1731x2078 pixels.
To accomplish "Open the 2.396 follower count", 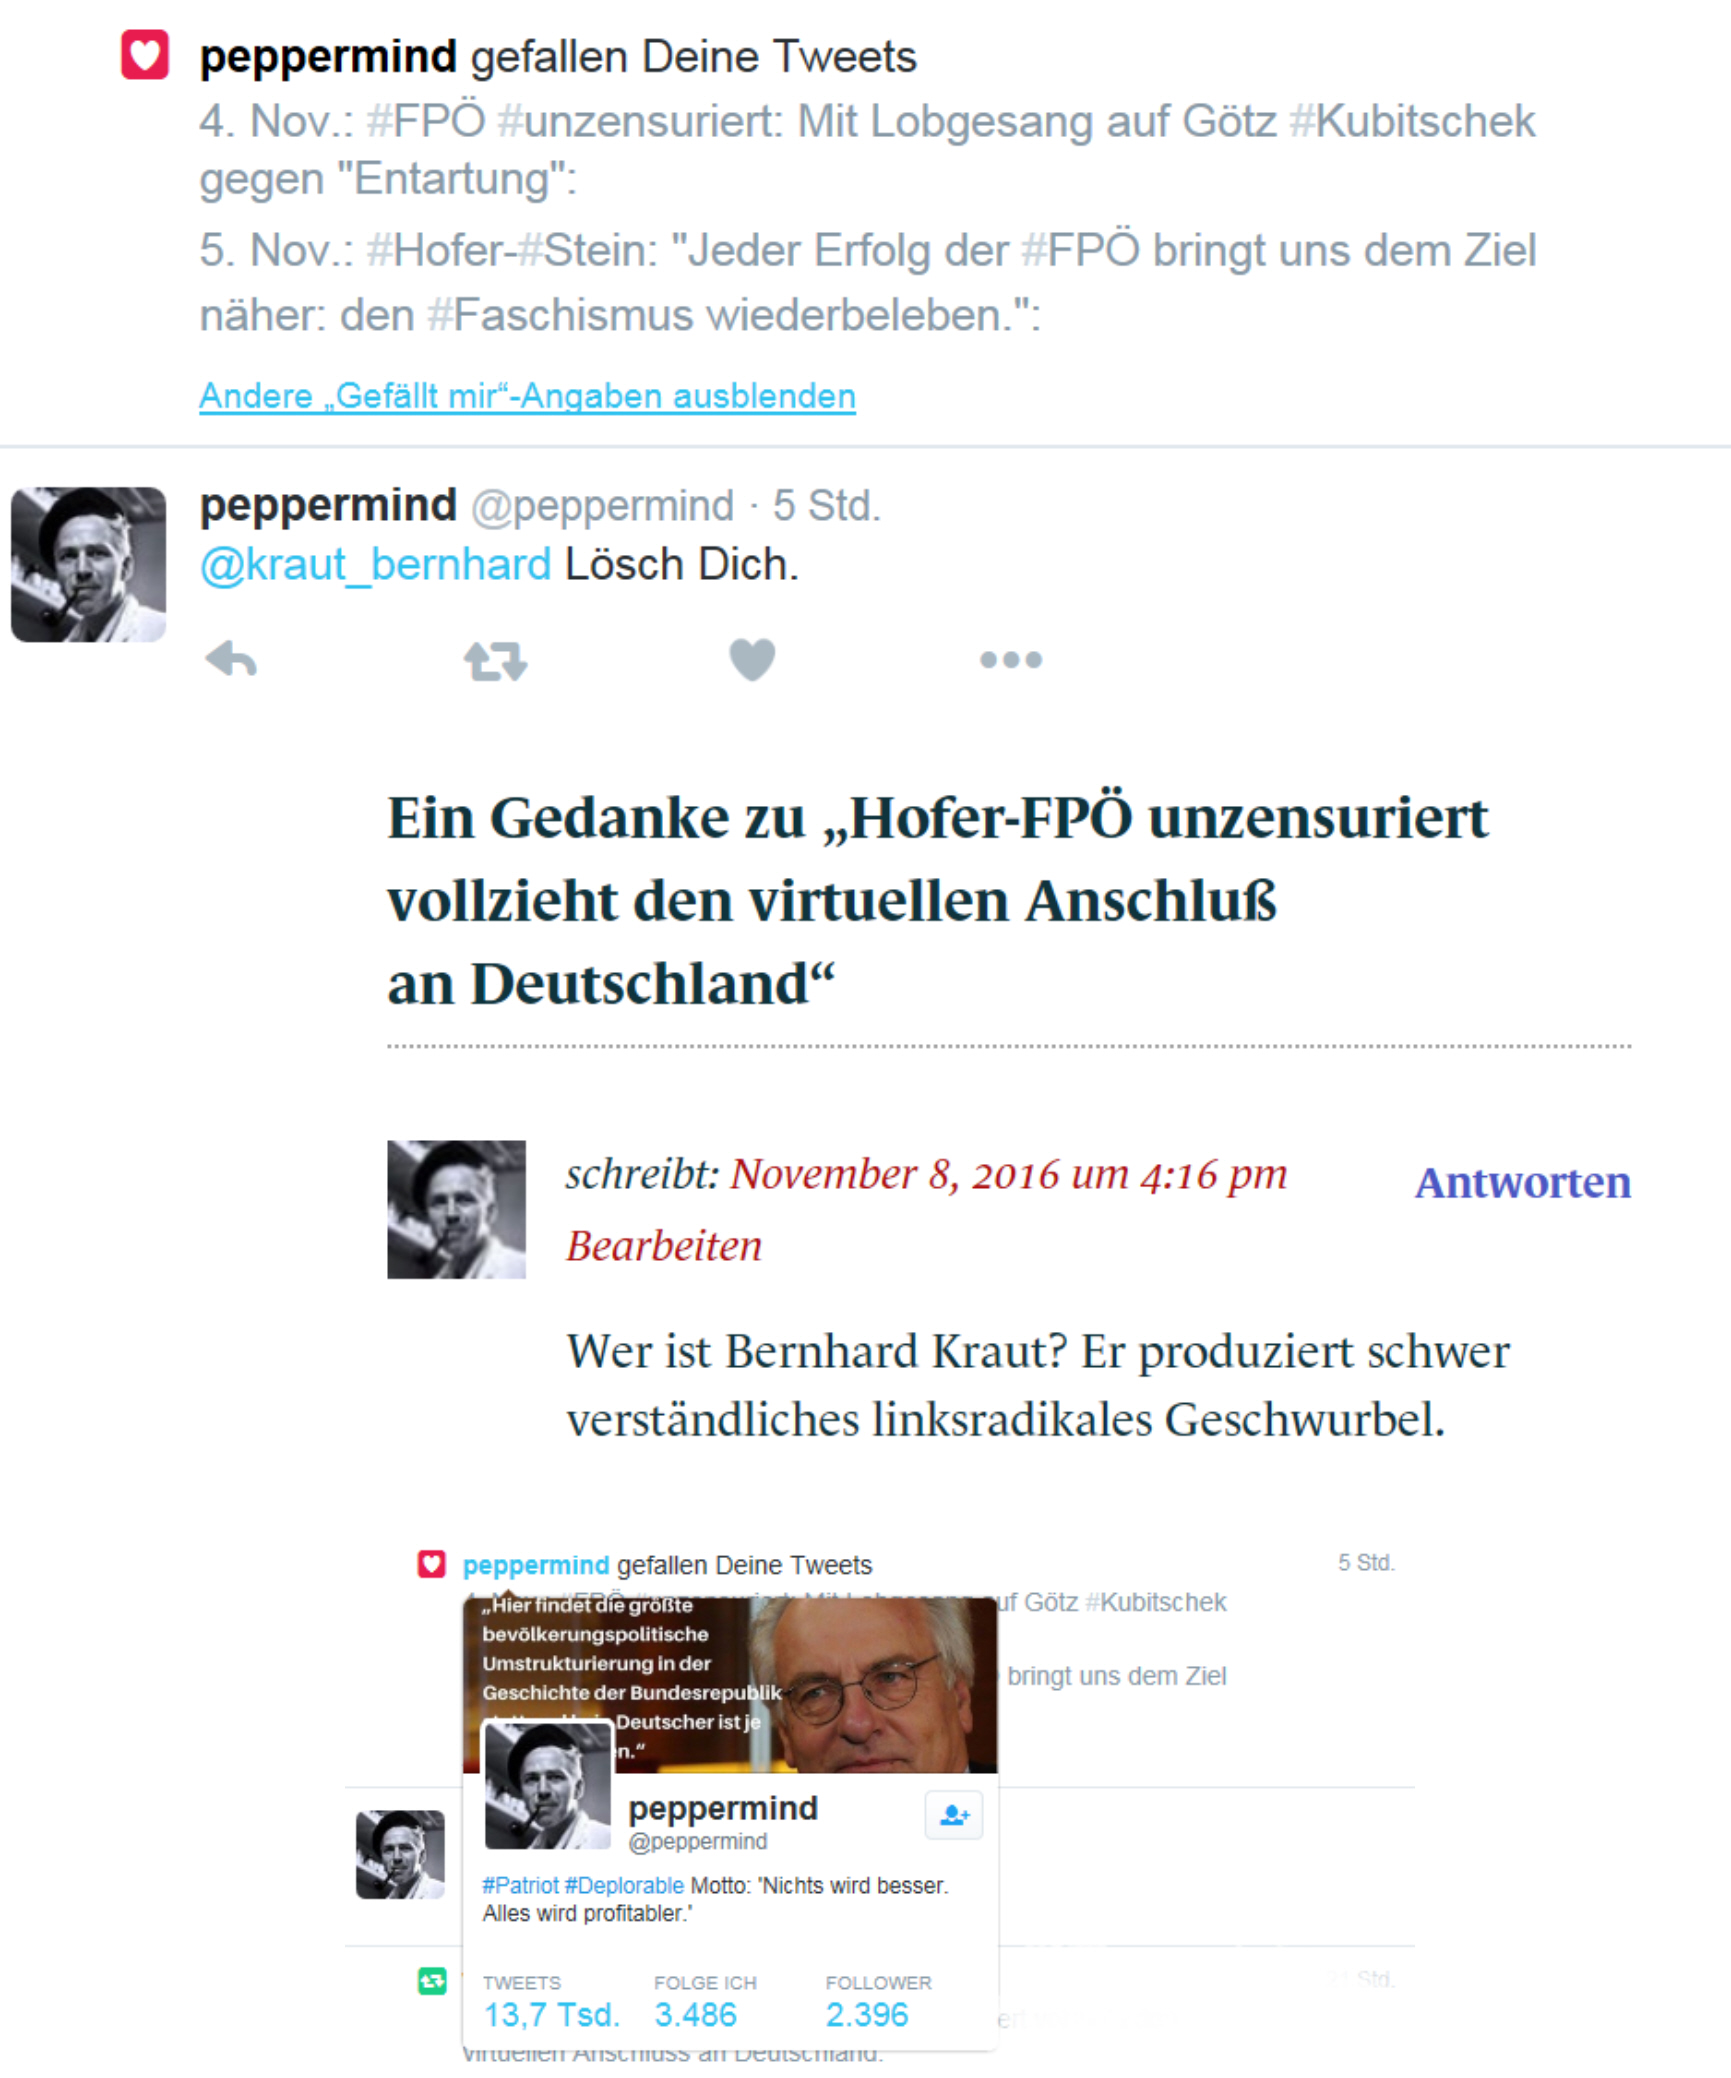I will pyautogui.click(x=866, y=2015).
